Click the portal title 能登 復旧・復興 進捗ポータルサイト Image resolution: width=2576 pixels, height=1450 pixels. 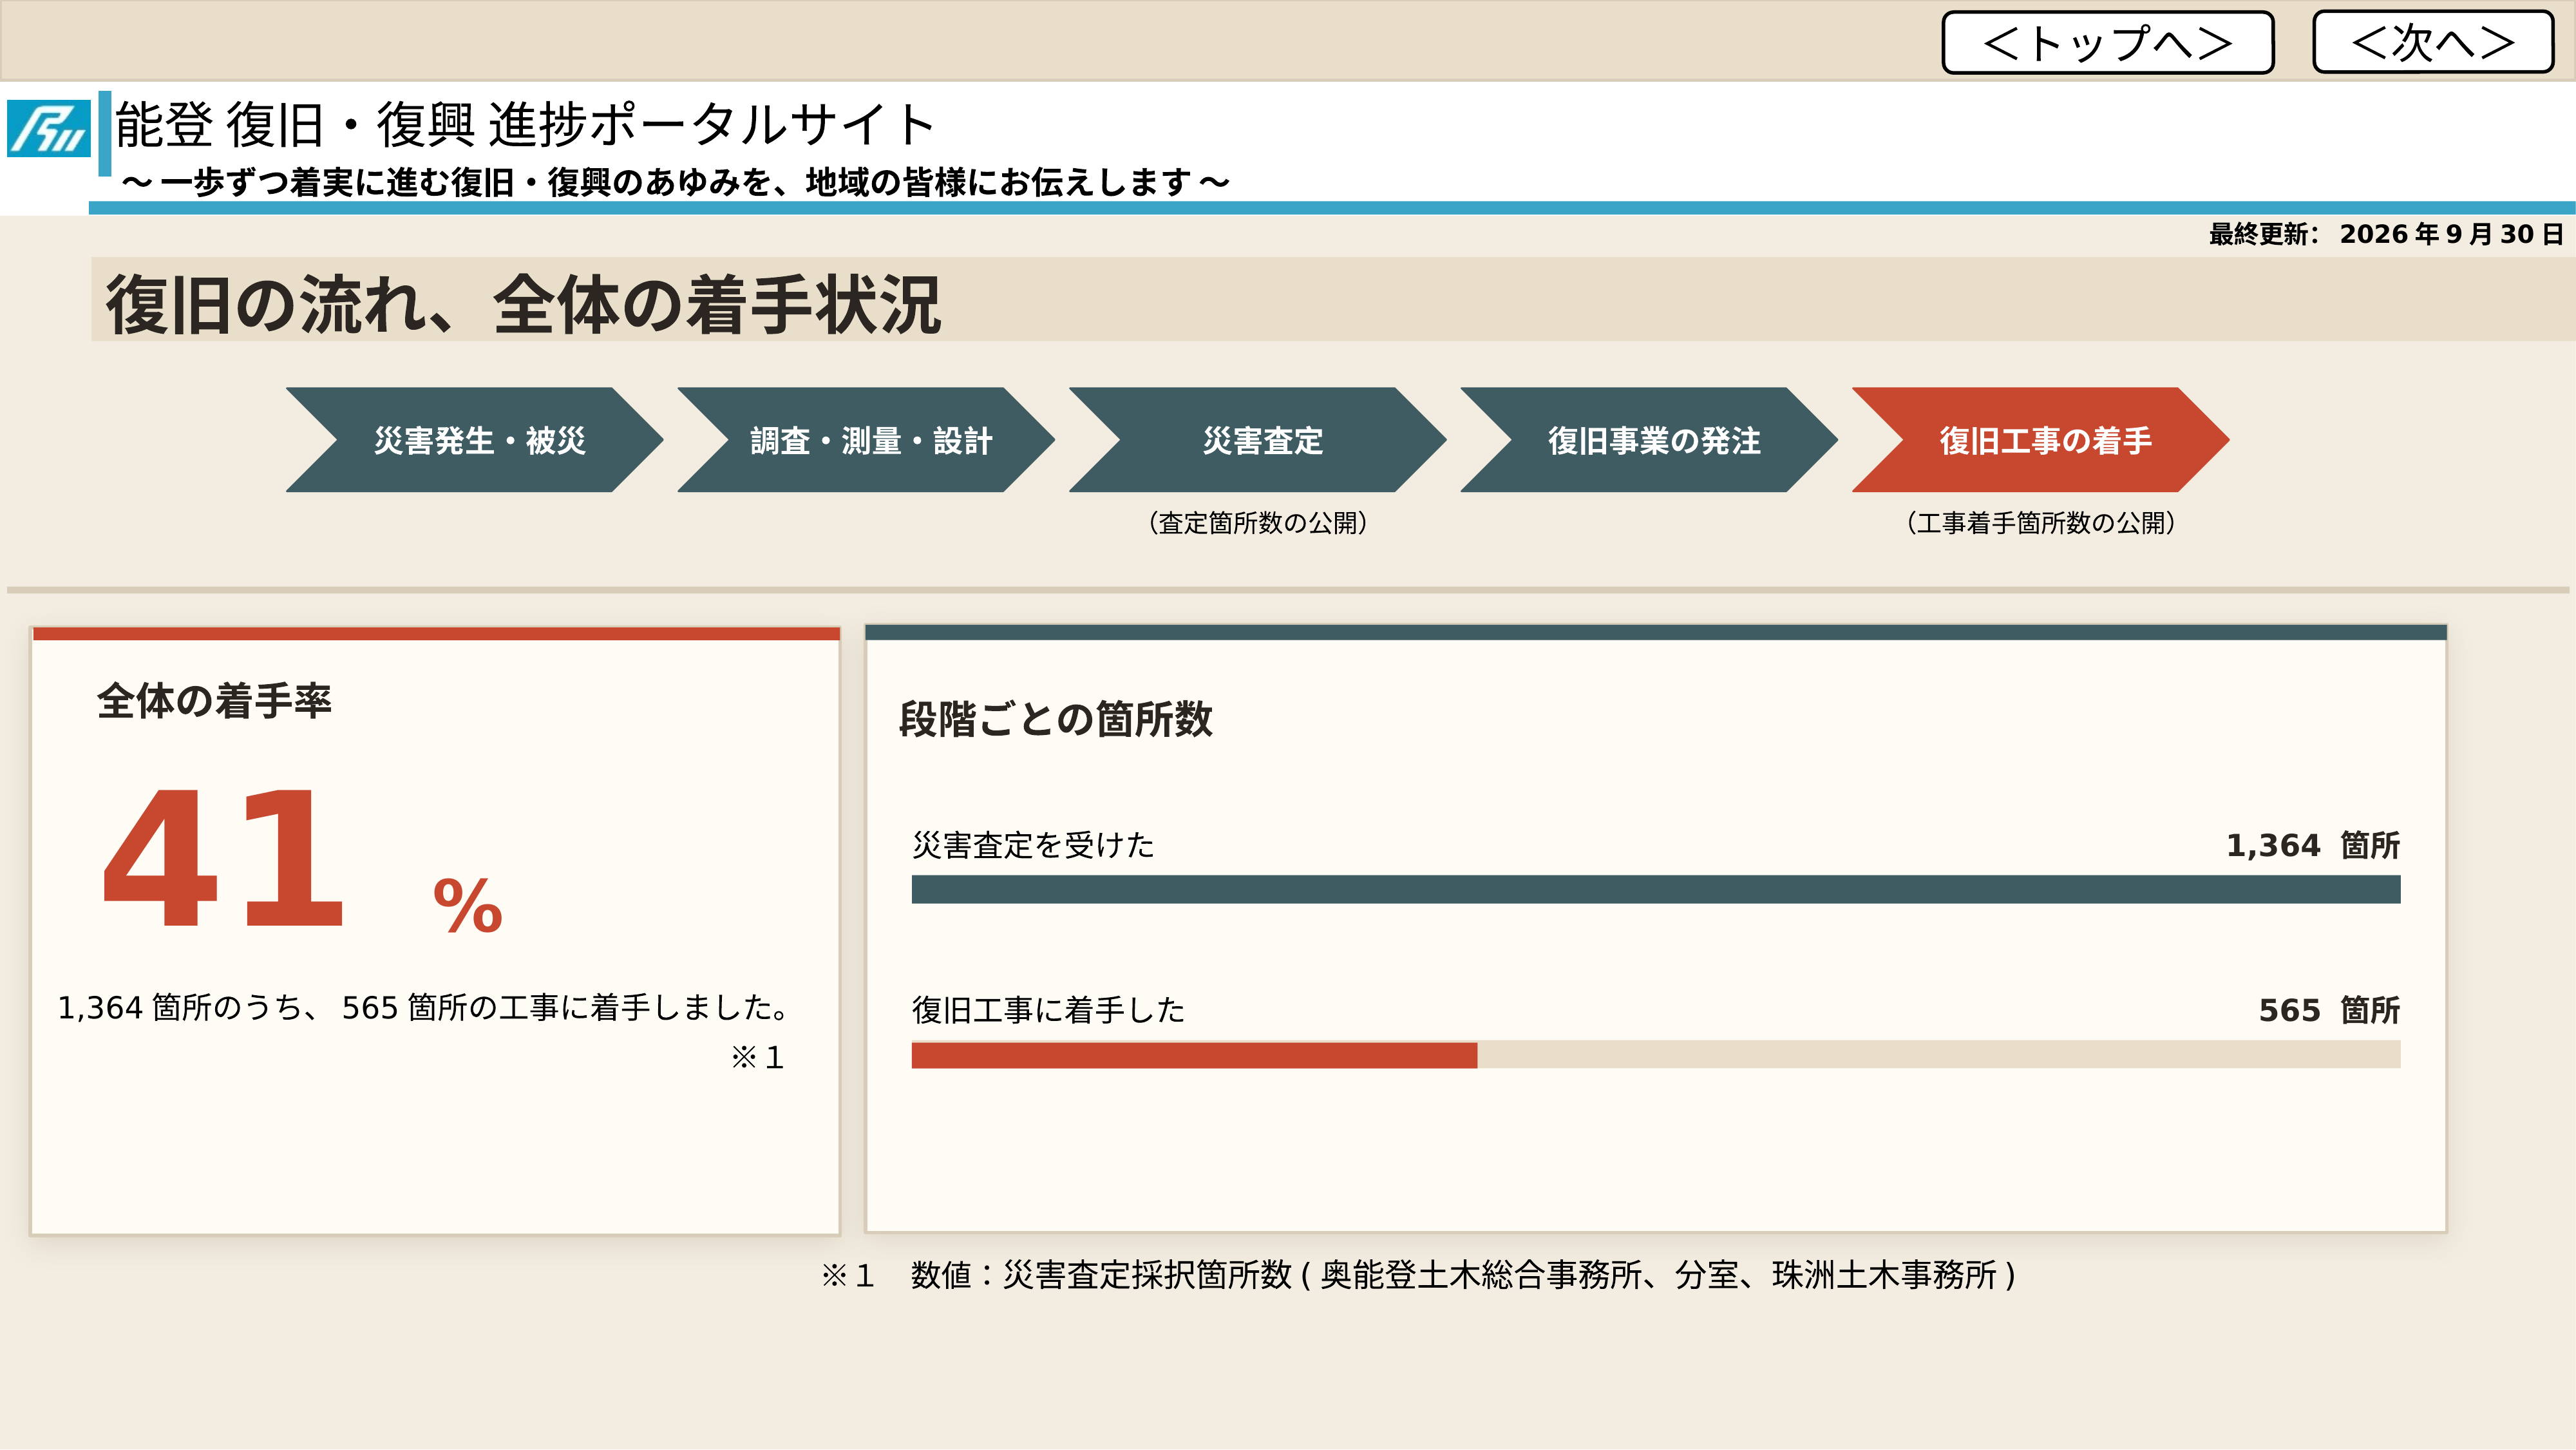pyautogui.click(x=526, y=125)
